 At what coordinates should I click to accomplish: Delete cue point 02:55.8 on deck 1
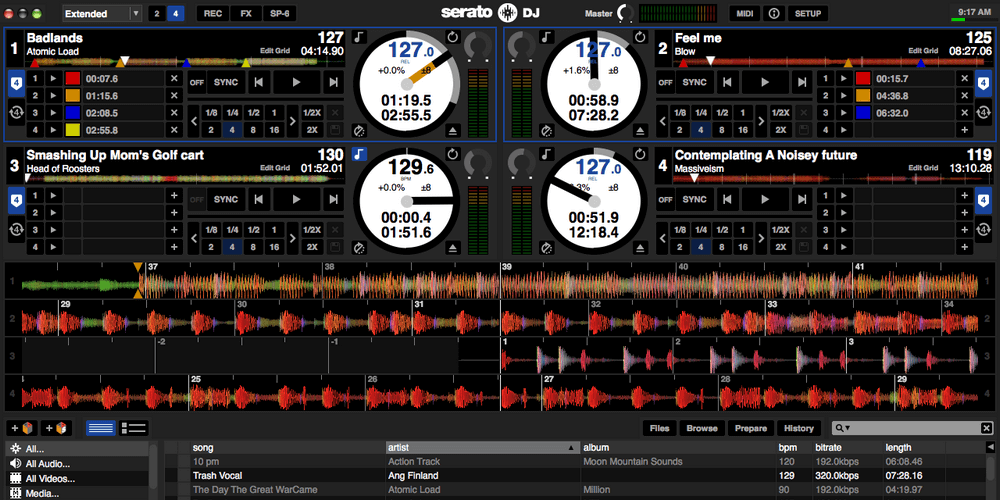pyautogui.click(x=174, y=130)
